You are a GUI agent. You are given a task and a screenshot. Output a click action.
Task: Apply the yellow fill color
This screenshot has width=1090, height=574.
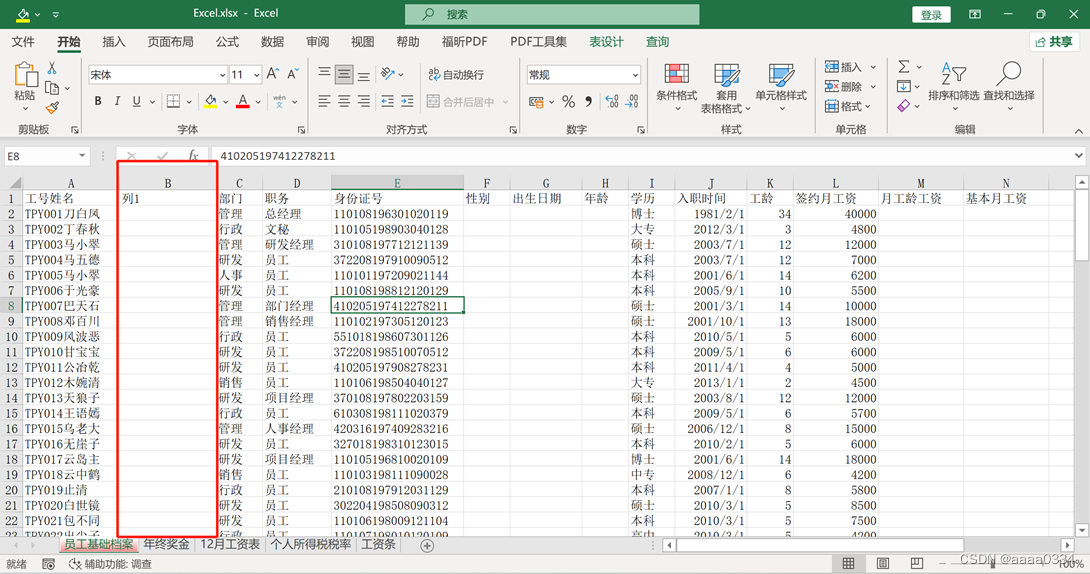click(x=211, y=101)
